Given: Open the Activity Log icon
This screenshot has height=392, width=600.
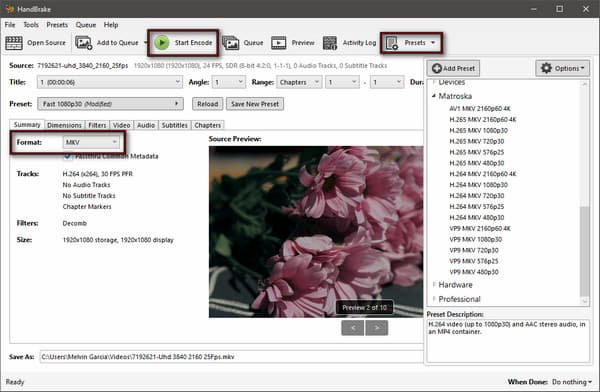Looking at the screenshot, I should [x=330, y=43].
